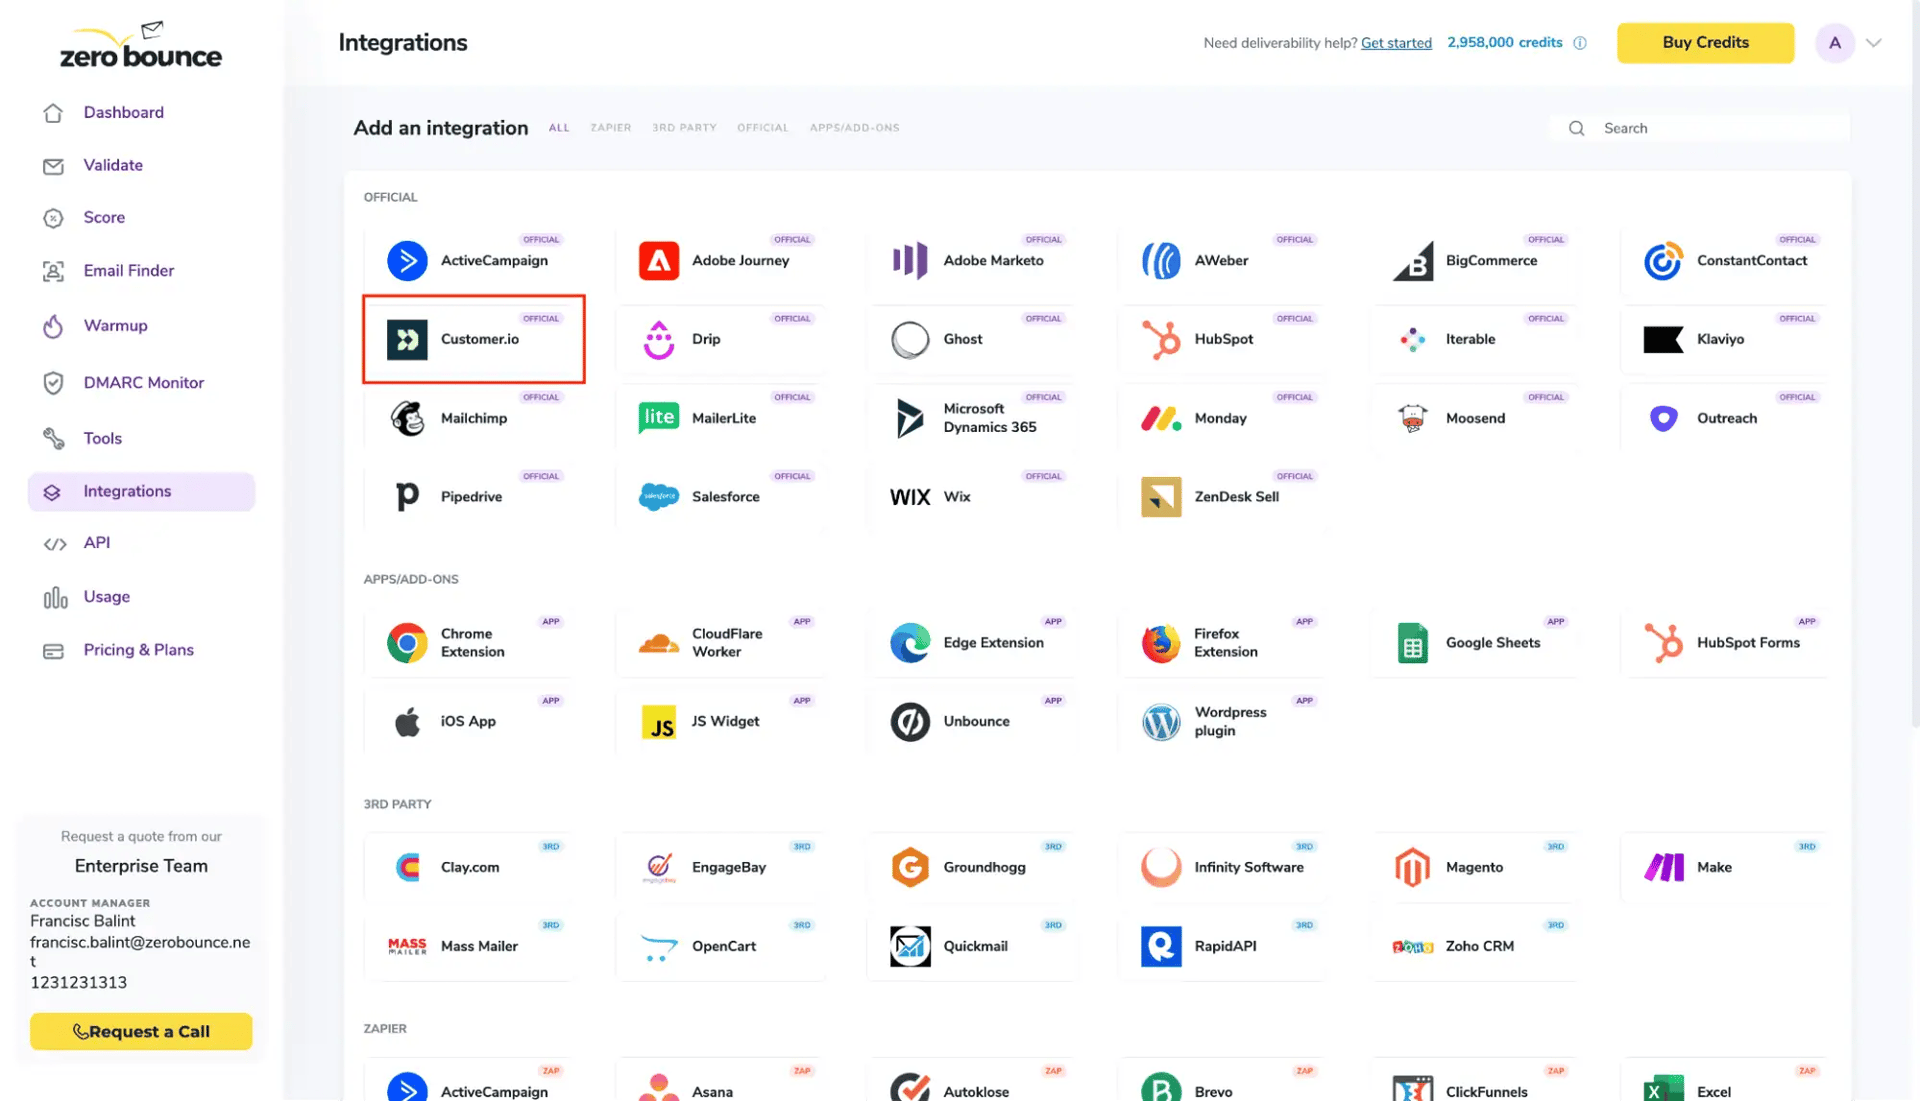
Task: Switch to the 3RD PARTY filter tab
Action: point(684,128)
